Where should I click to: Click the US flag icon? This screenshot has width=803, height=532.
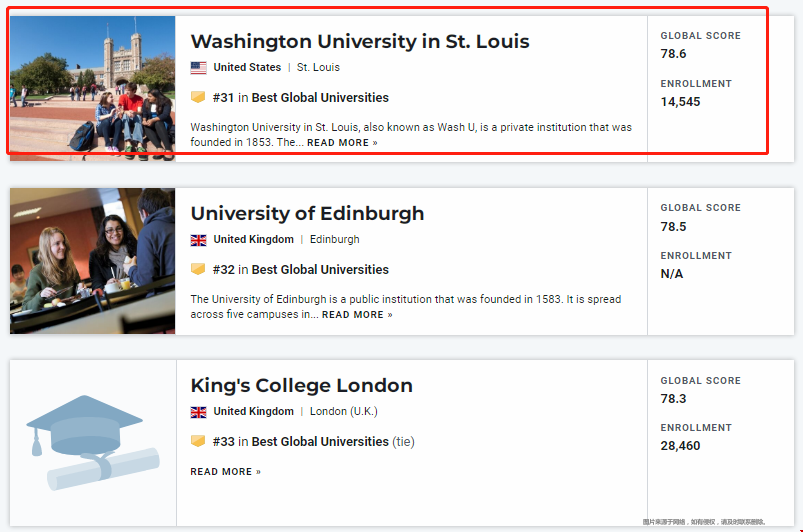tap(198, 68)
